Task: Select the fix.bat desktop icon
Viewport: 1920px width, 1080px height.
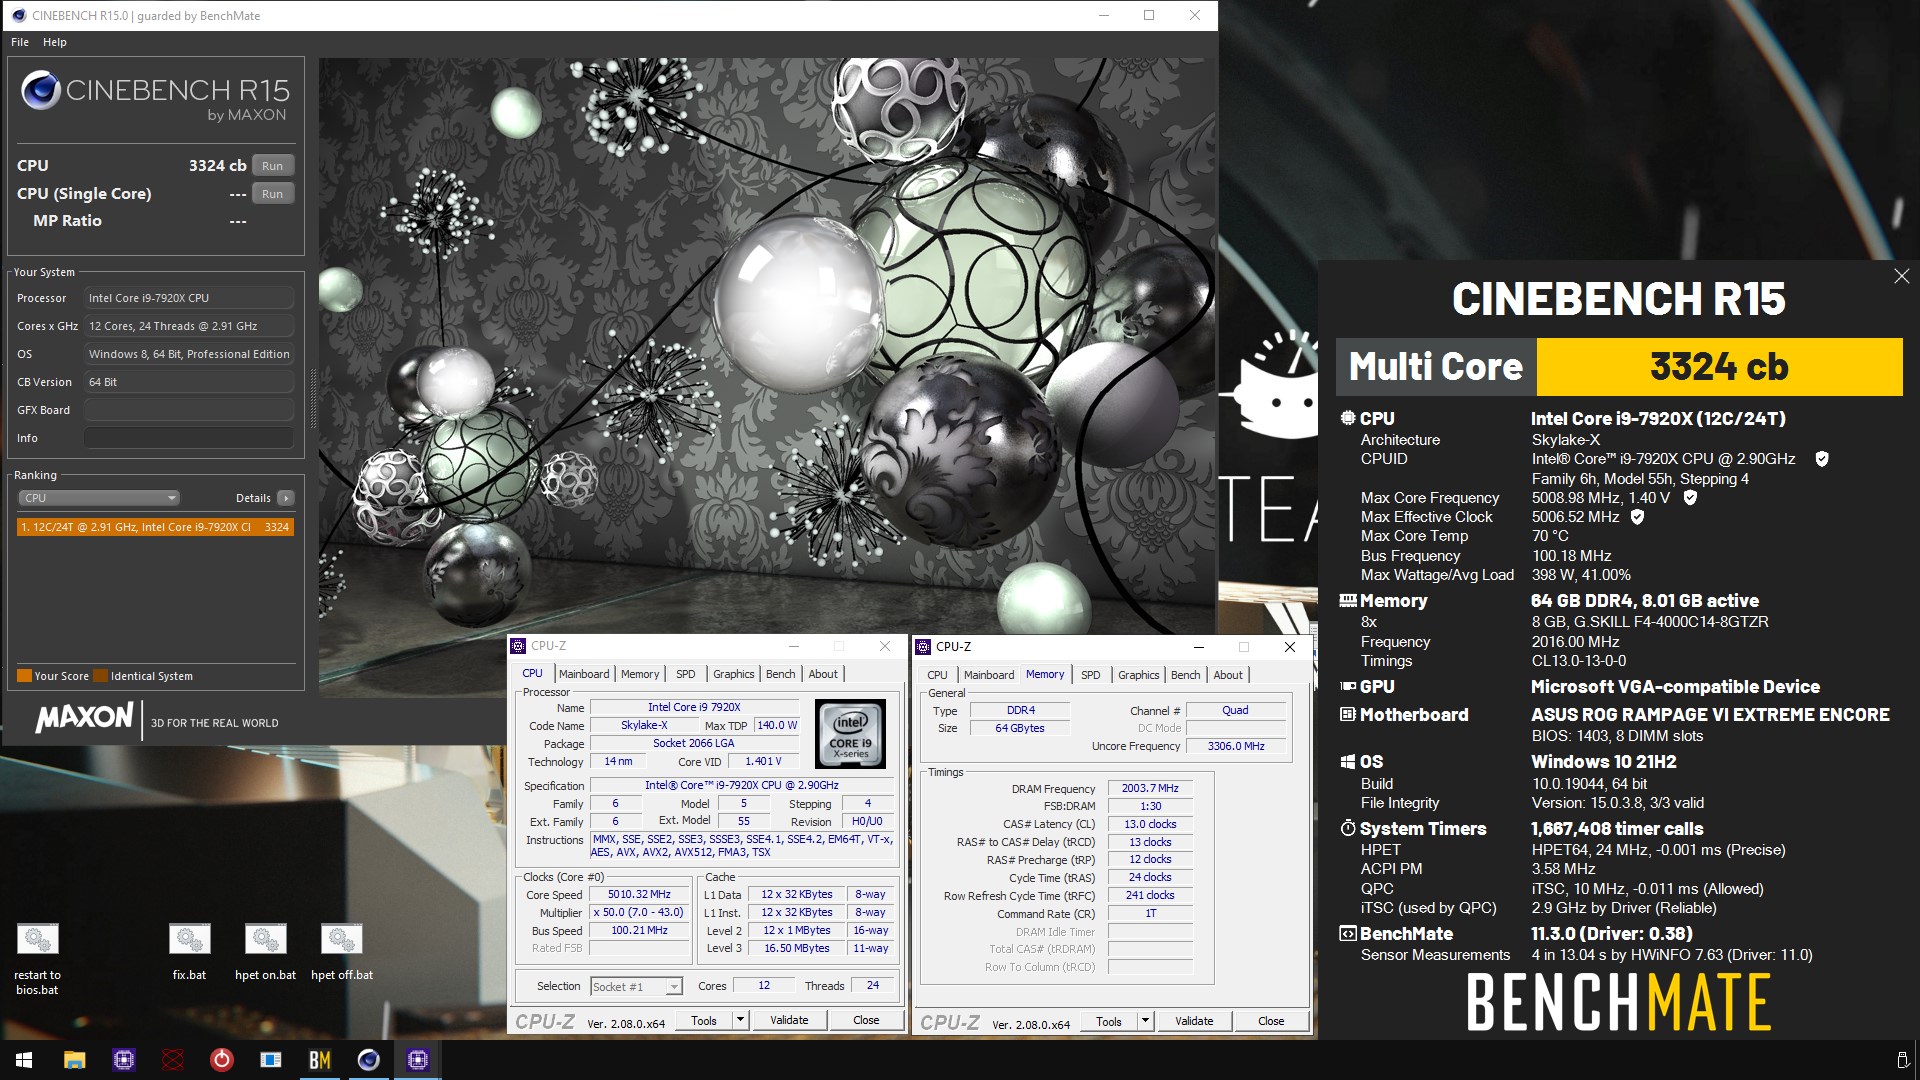Action: click(x=189, y=951)
